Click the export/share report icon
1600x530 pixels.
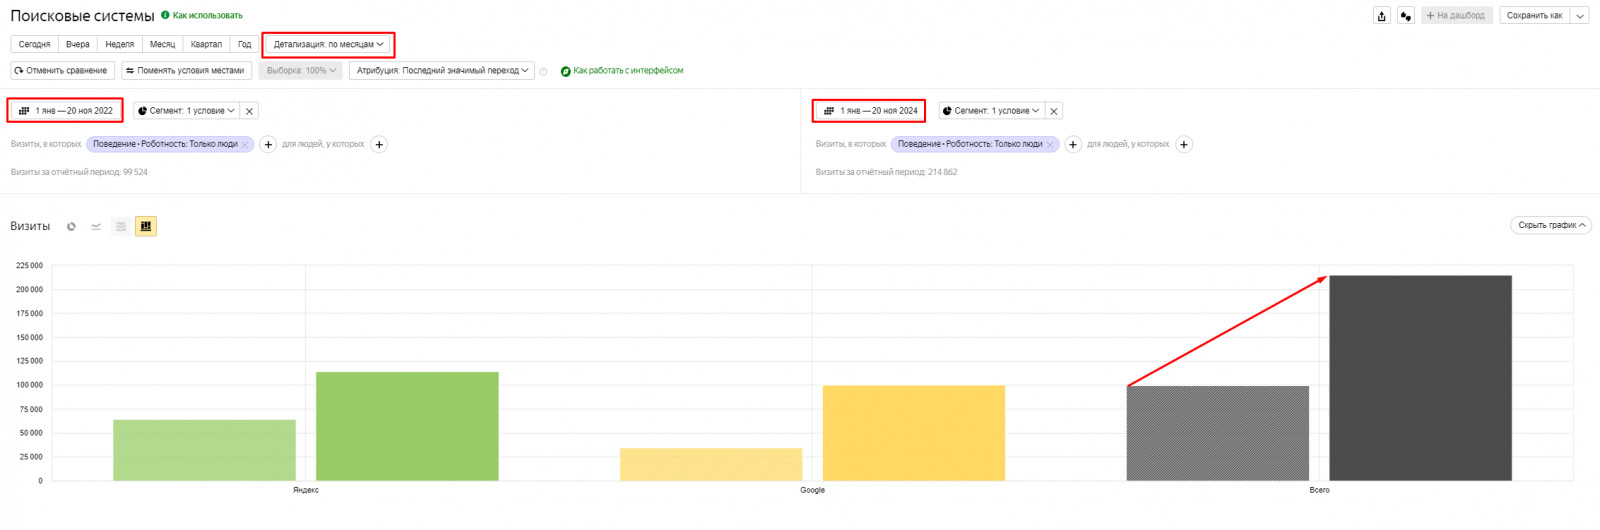[x=1382, y=16]
